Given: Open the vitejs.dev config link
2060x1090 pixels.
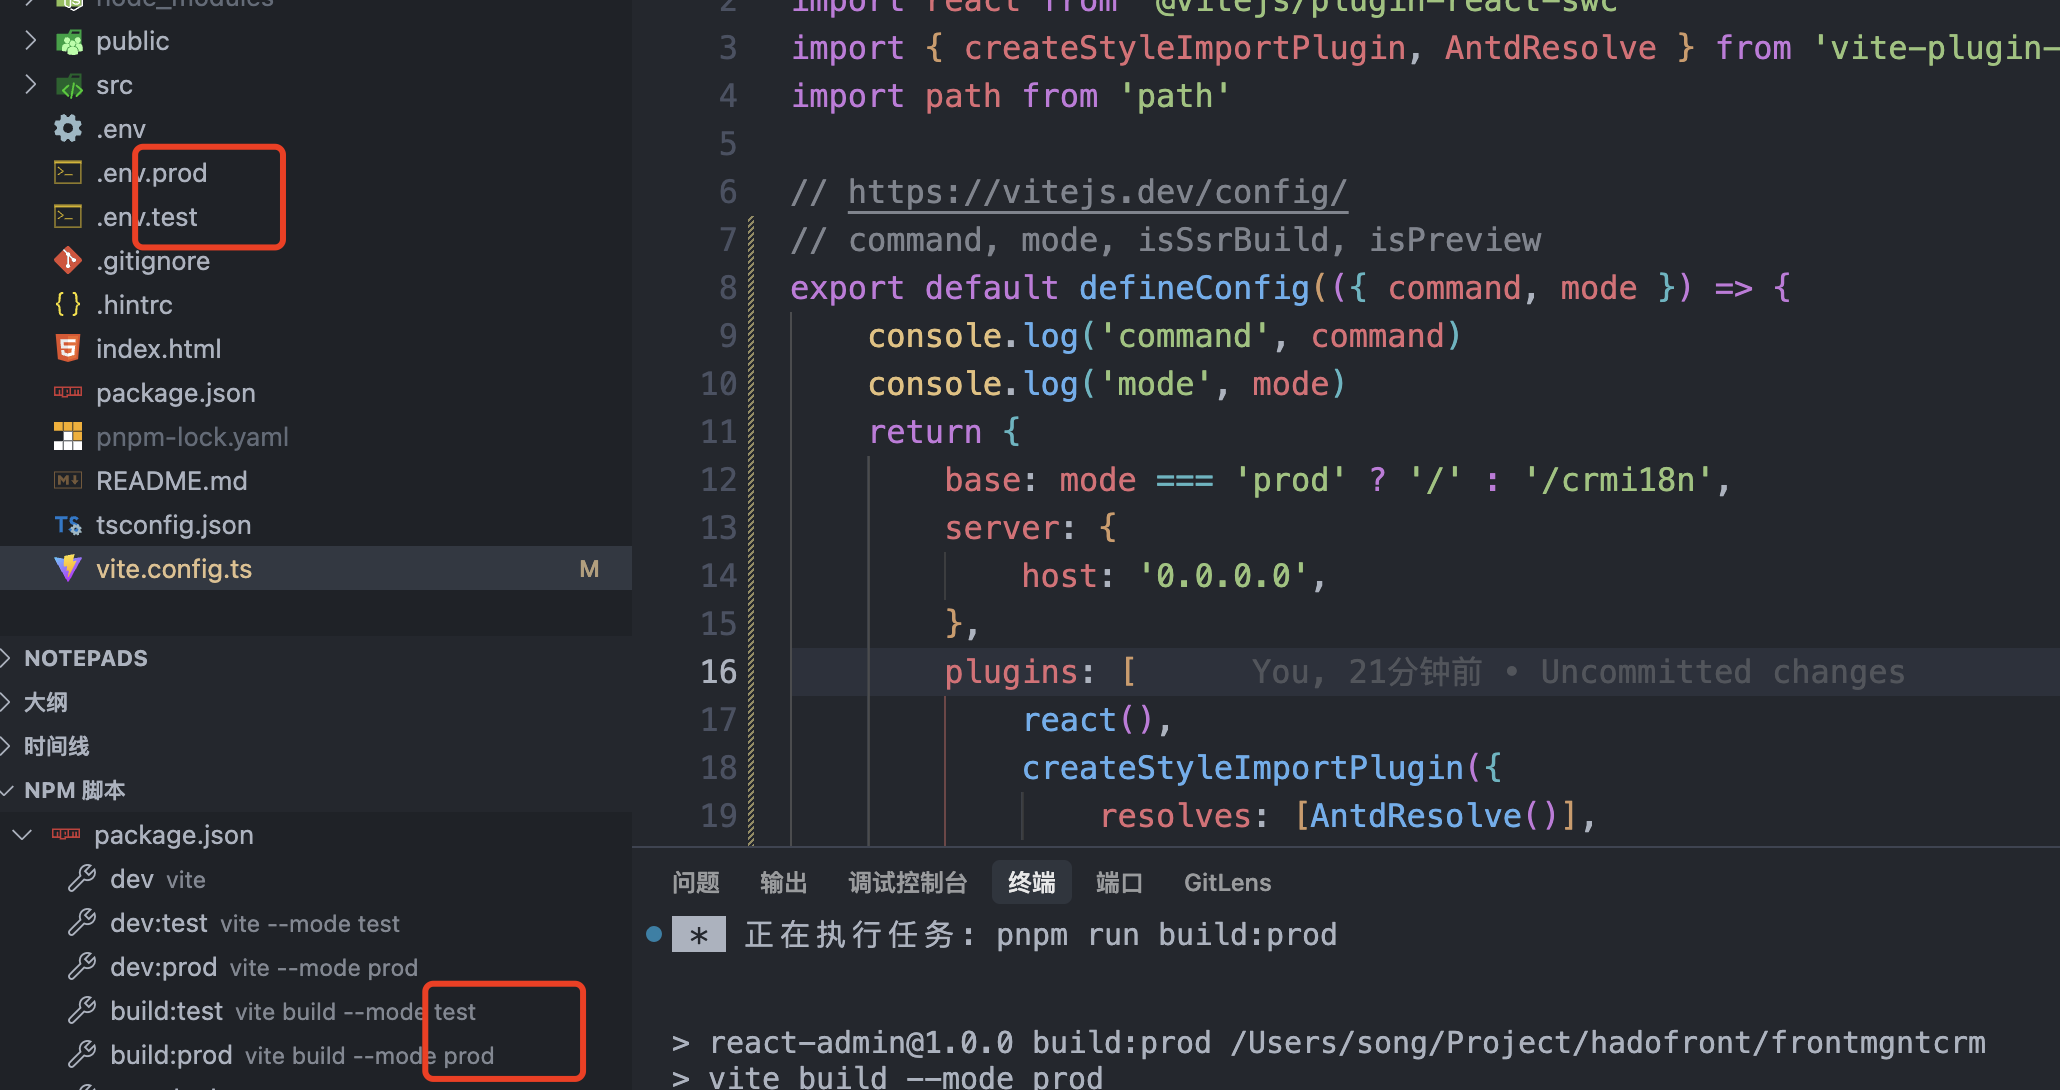Looking at the screenshot, I should [1097, 192].
